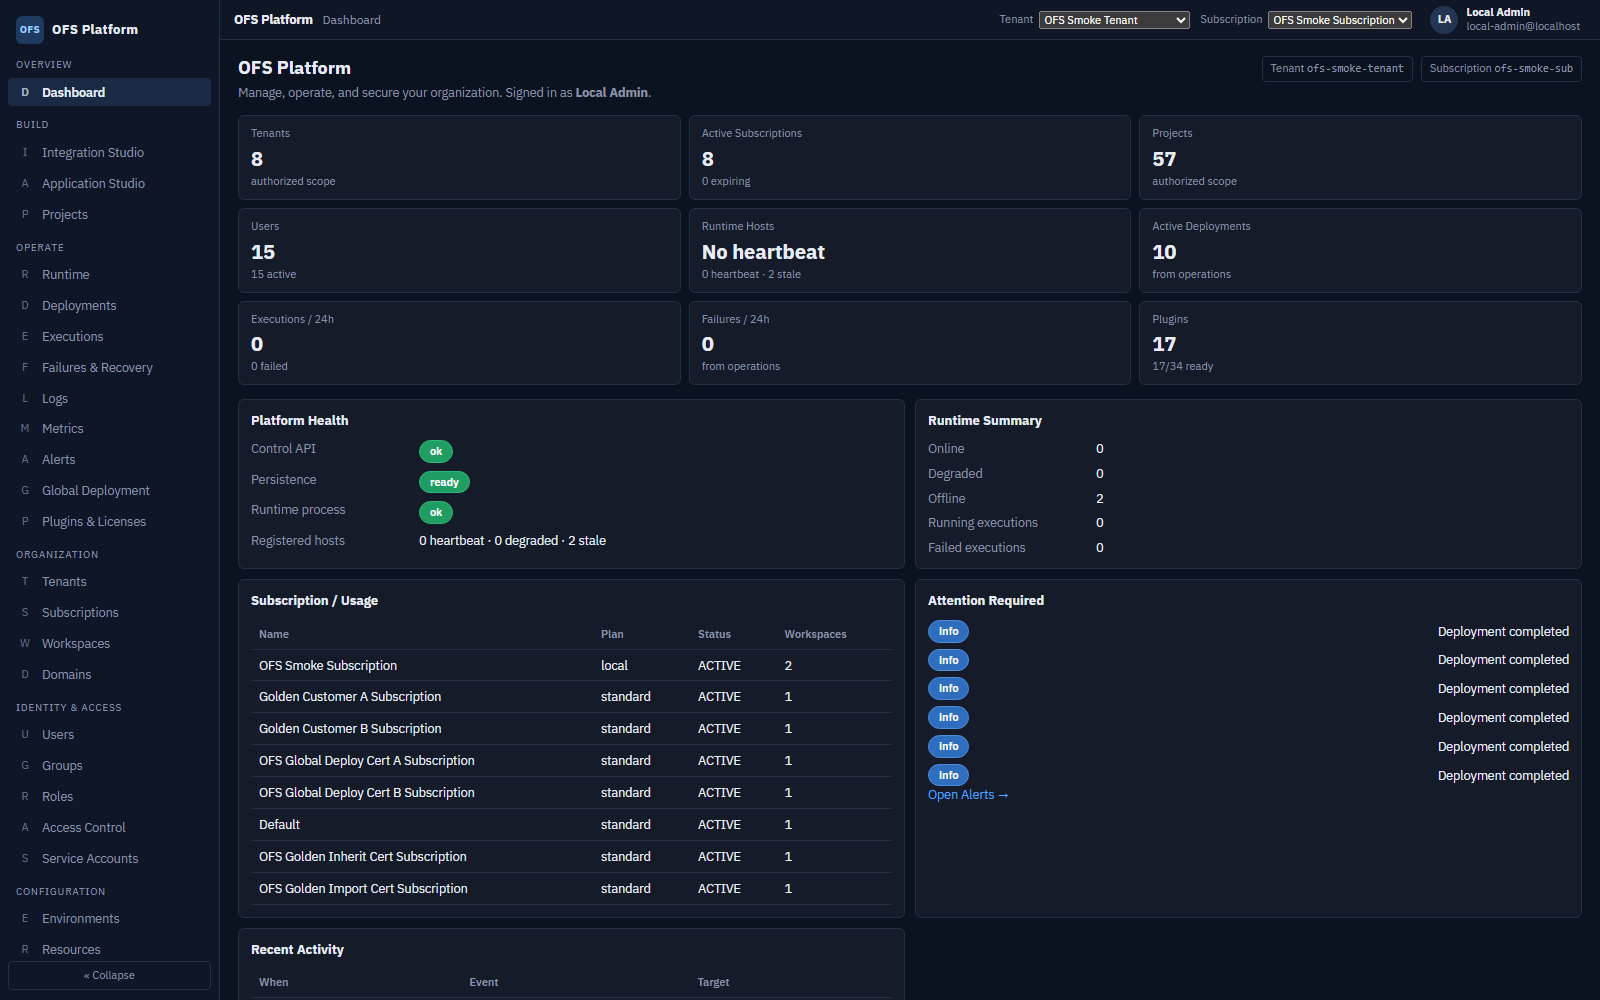1600x1000 pixels.
Task: Click the Metrics letter icon
Action: [x=25, y=428]
